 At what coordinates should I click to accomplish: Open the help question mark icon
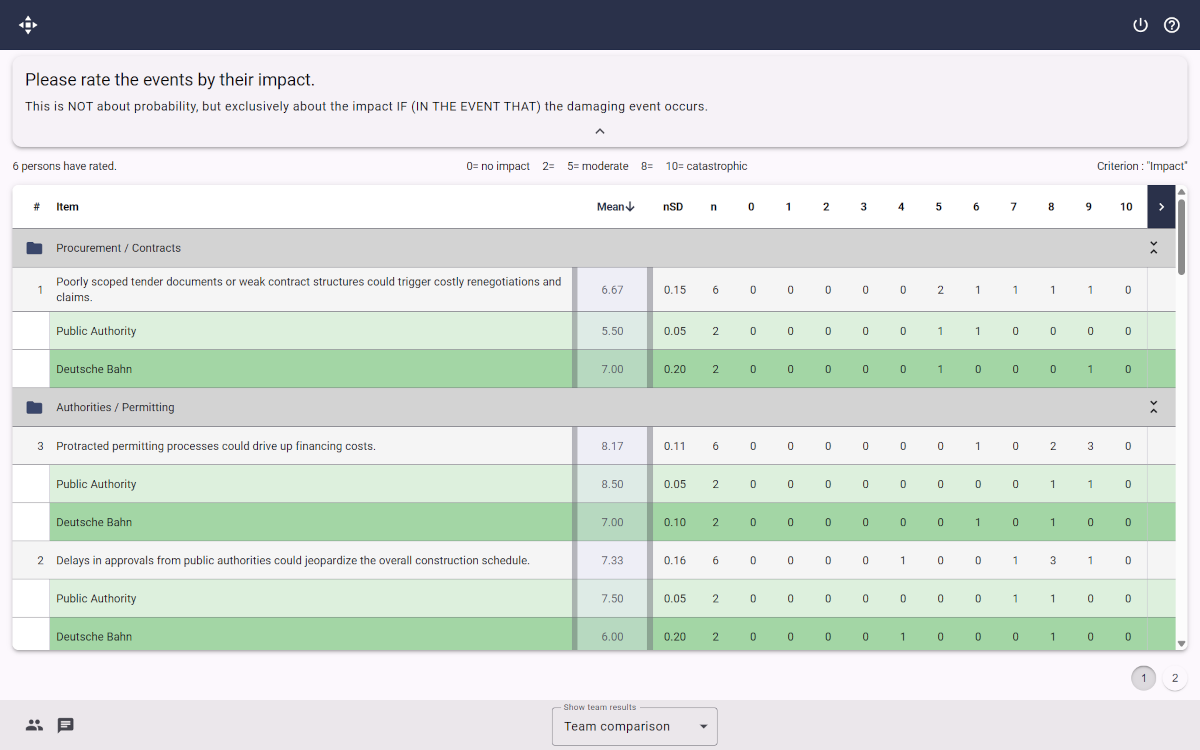point(1172,25)
